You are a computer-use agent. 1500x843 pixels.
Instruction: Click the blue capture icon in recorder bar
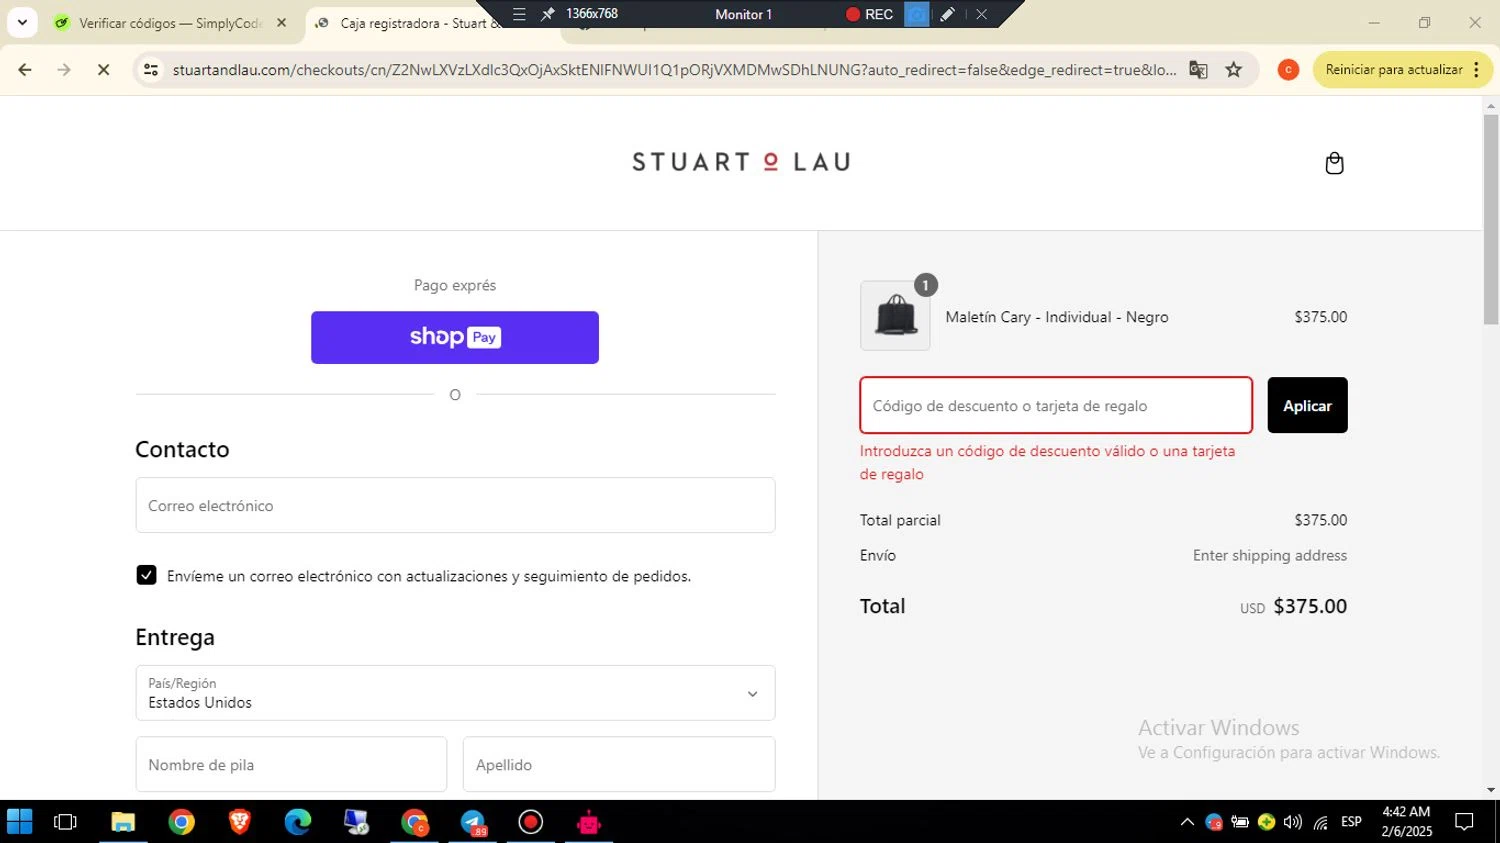[x=916, y=14]
